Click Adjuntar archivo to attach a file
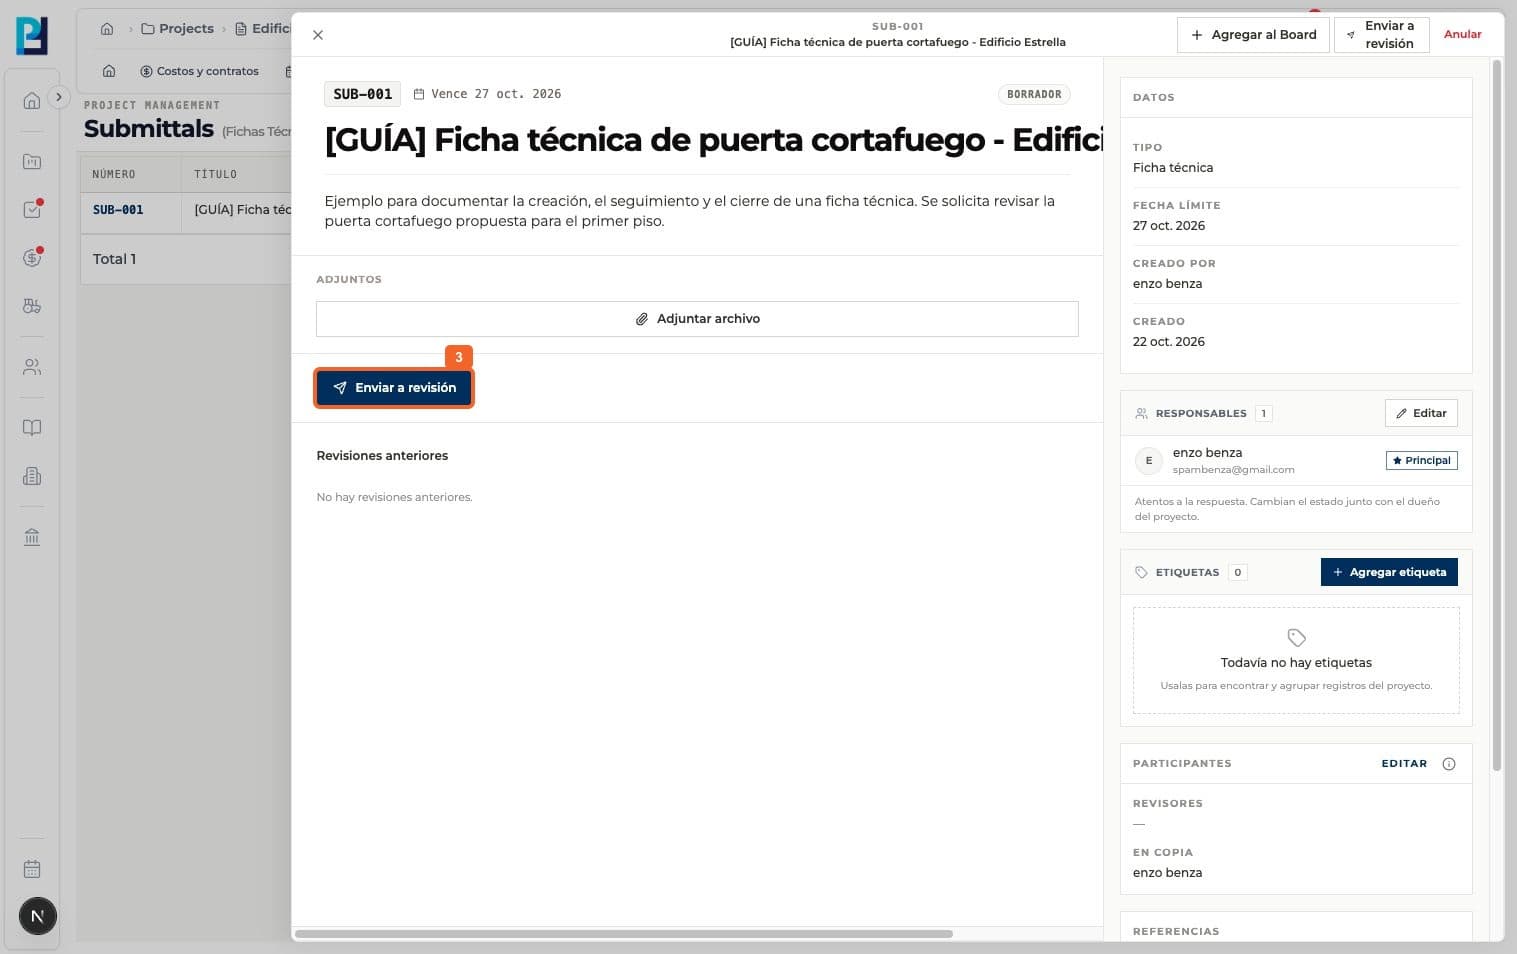 [697, 319]
